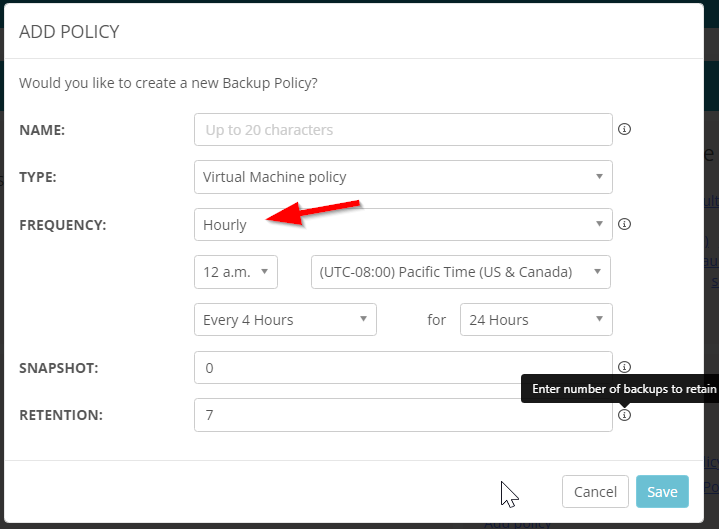719x529 pixels.
Task: Click the info icon next to Frequency dropdown
Action: 625,224
